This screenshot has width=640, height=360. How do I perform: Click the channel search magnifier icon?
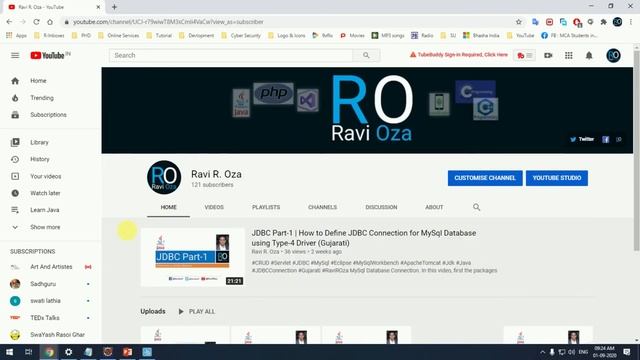pyautogui.click(x=476, y=207)
